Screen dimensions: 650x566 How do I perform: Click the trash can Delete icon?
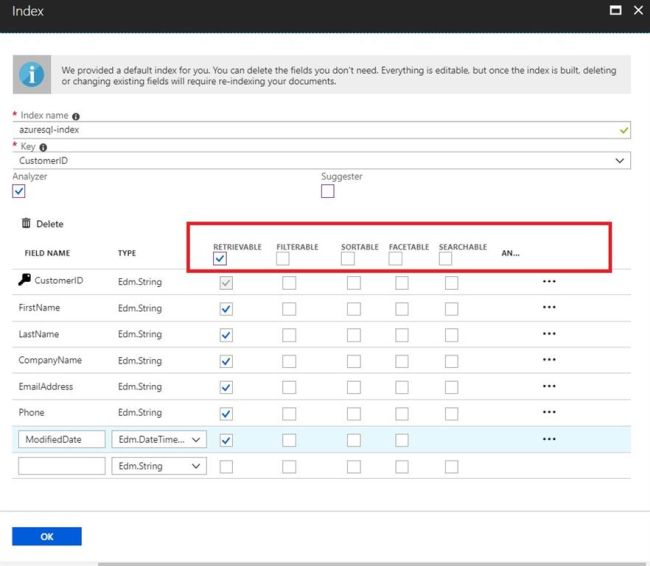click(26, 223)
